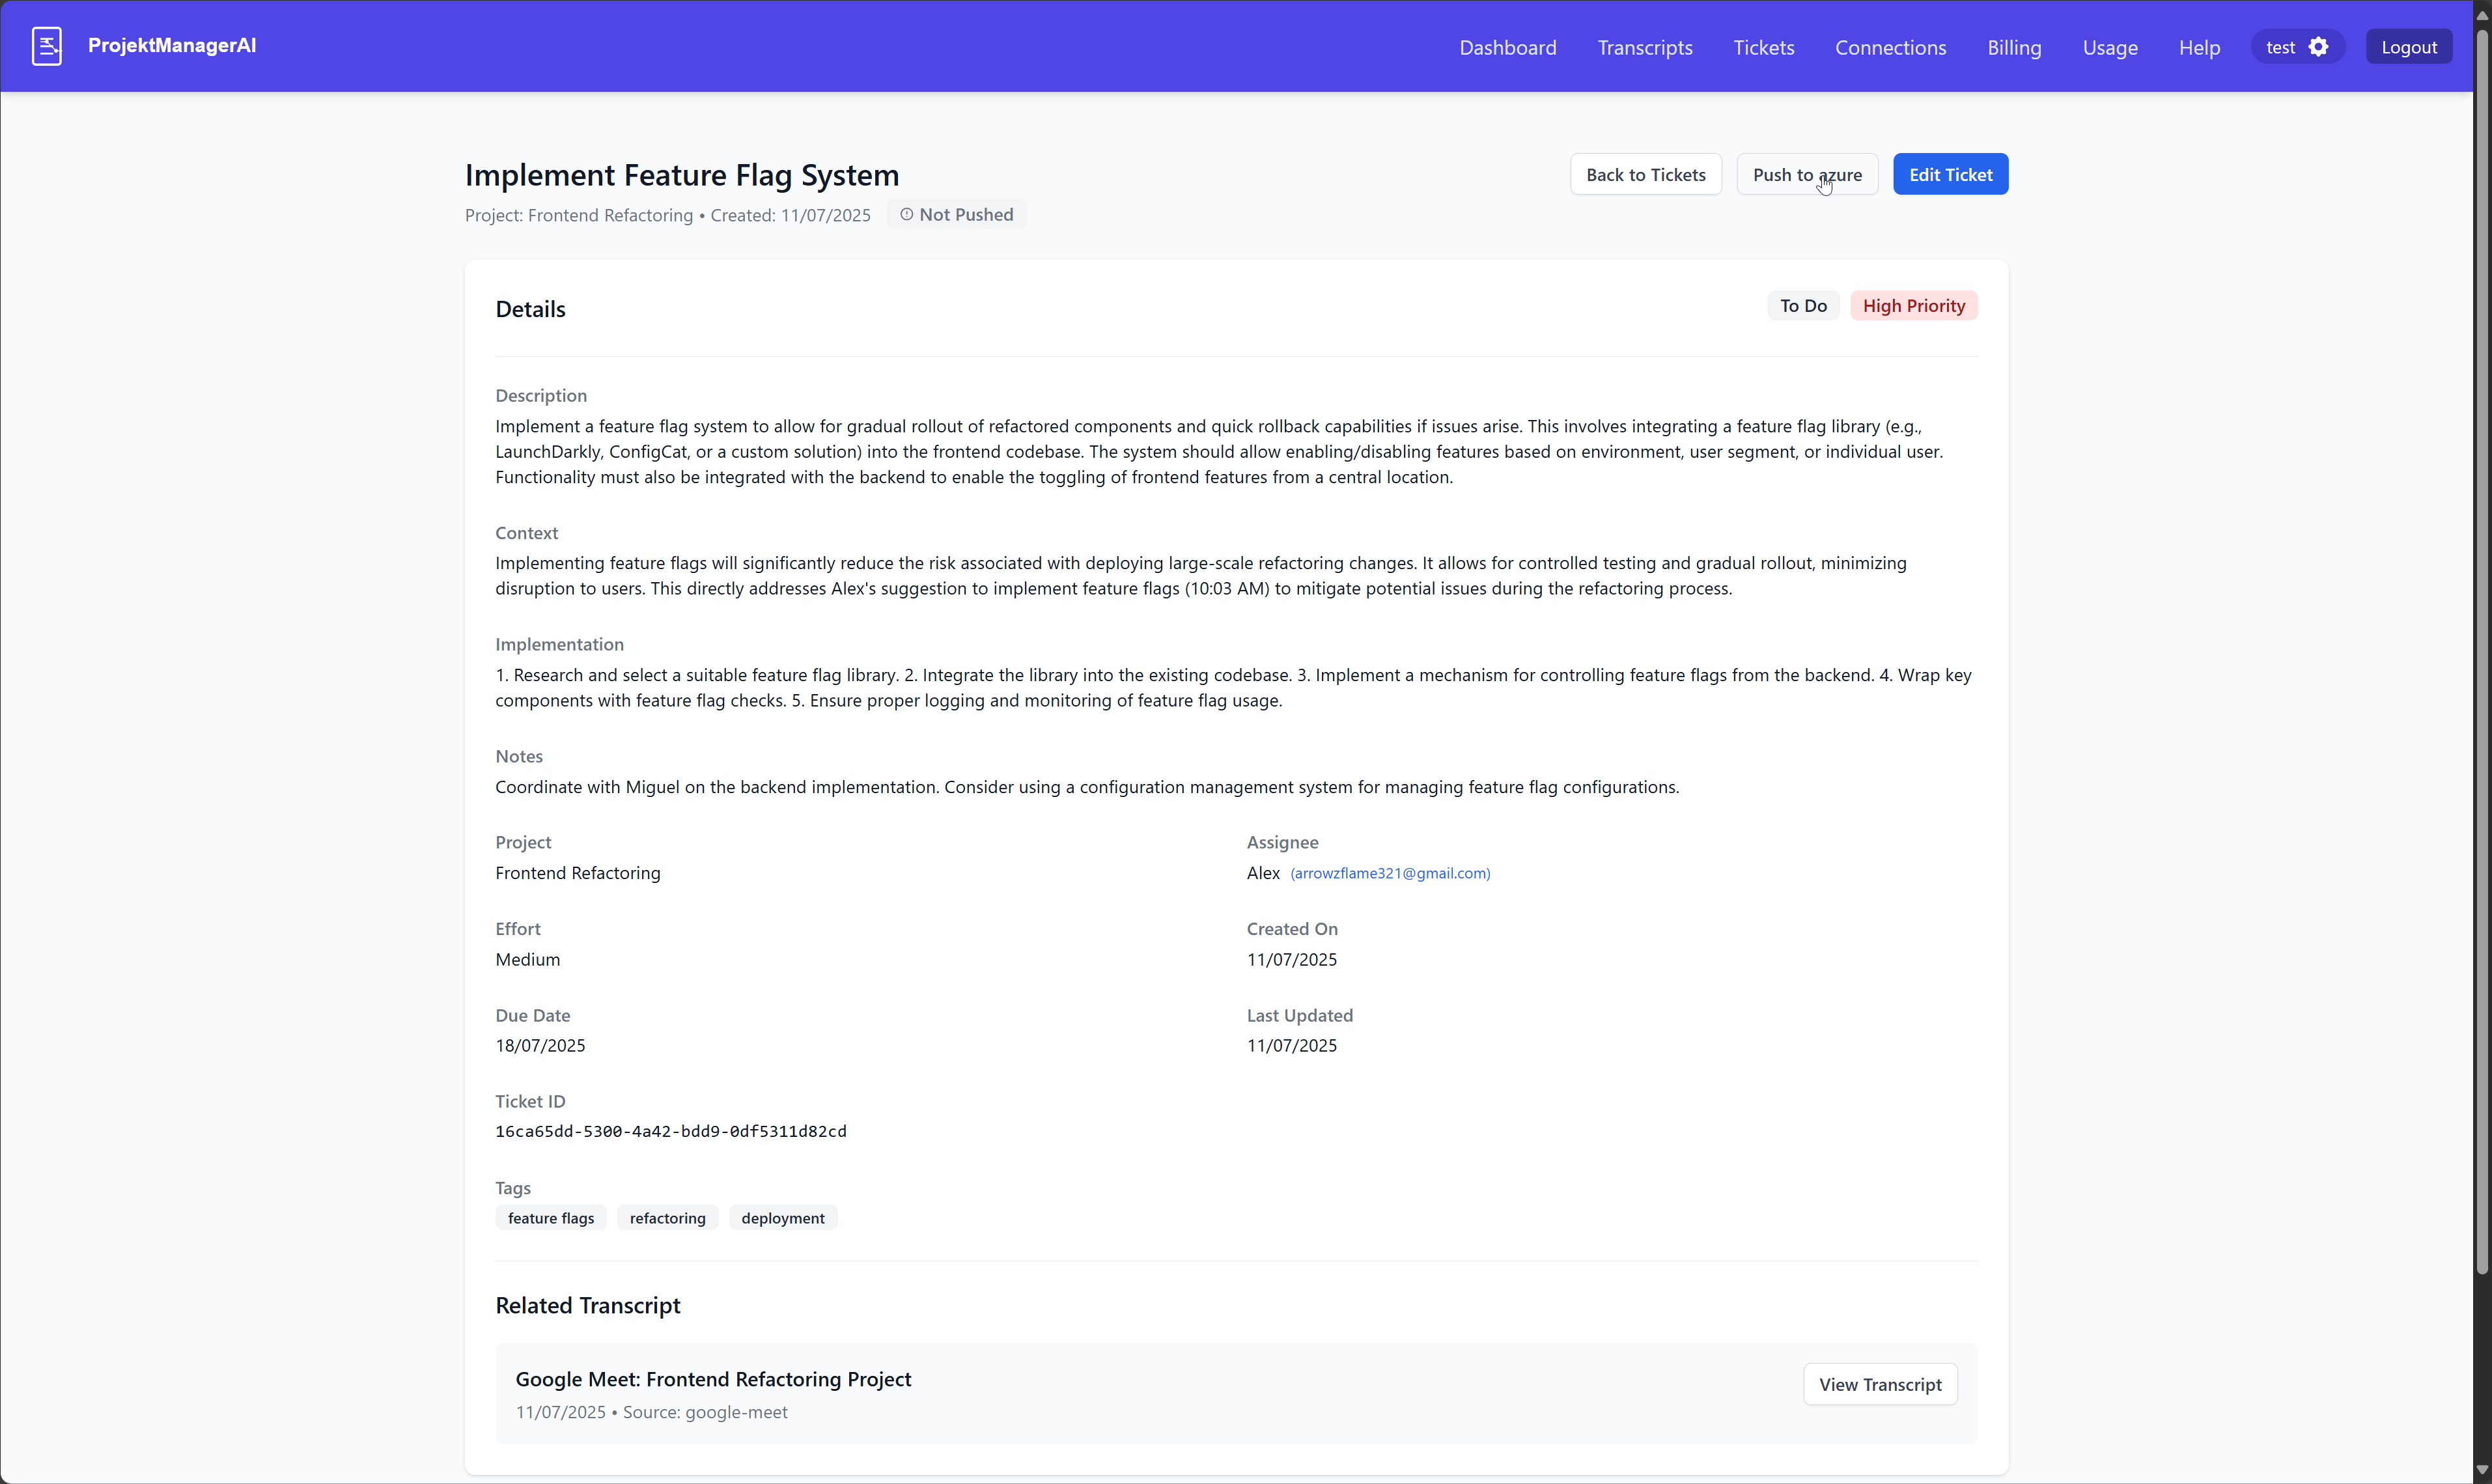Click assignee email arrowzflame321@gmail.com link

tap(1389, 873)
